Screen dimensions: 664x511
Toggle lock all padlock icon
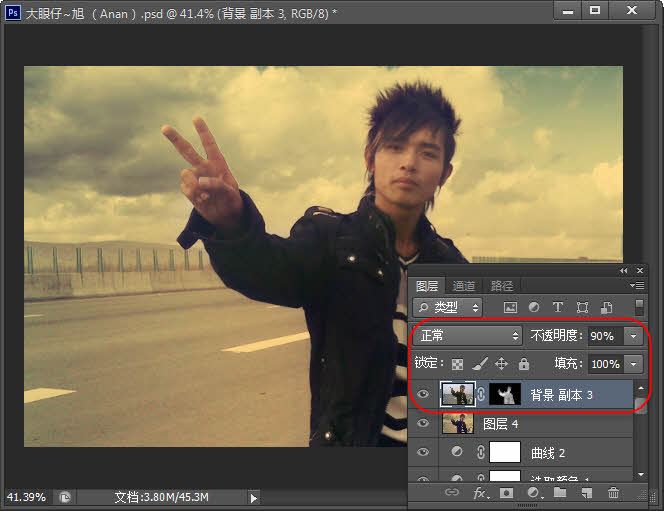(523, 364)
